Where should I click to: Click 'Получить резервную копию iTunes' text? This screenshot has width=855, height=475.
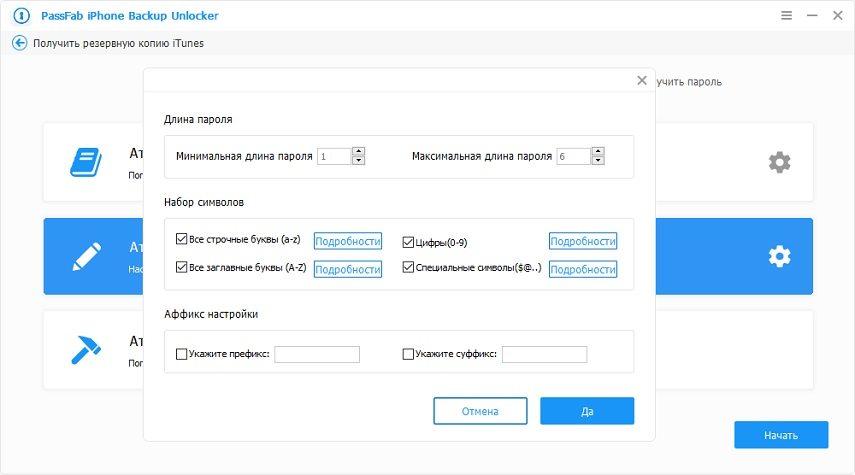pyautogui.click(x=118, y=43)
